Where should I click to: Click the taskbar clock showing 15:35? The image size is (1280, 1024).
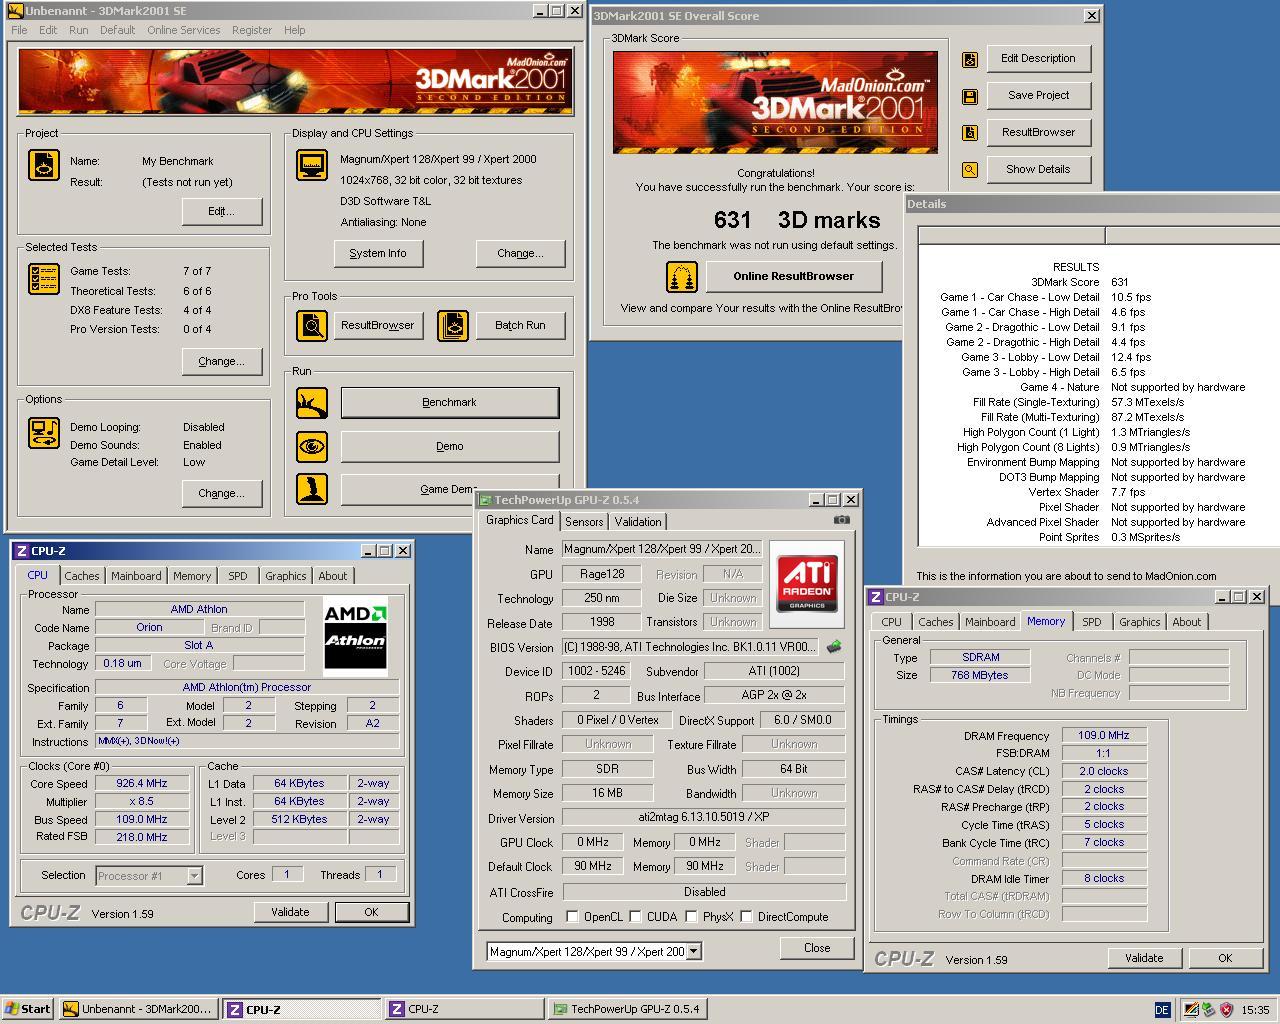[x=1255, y=1010]
